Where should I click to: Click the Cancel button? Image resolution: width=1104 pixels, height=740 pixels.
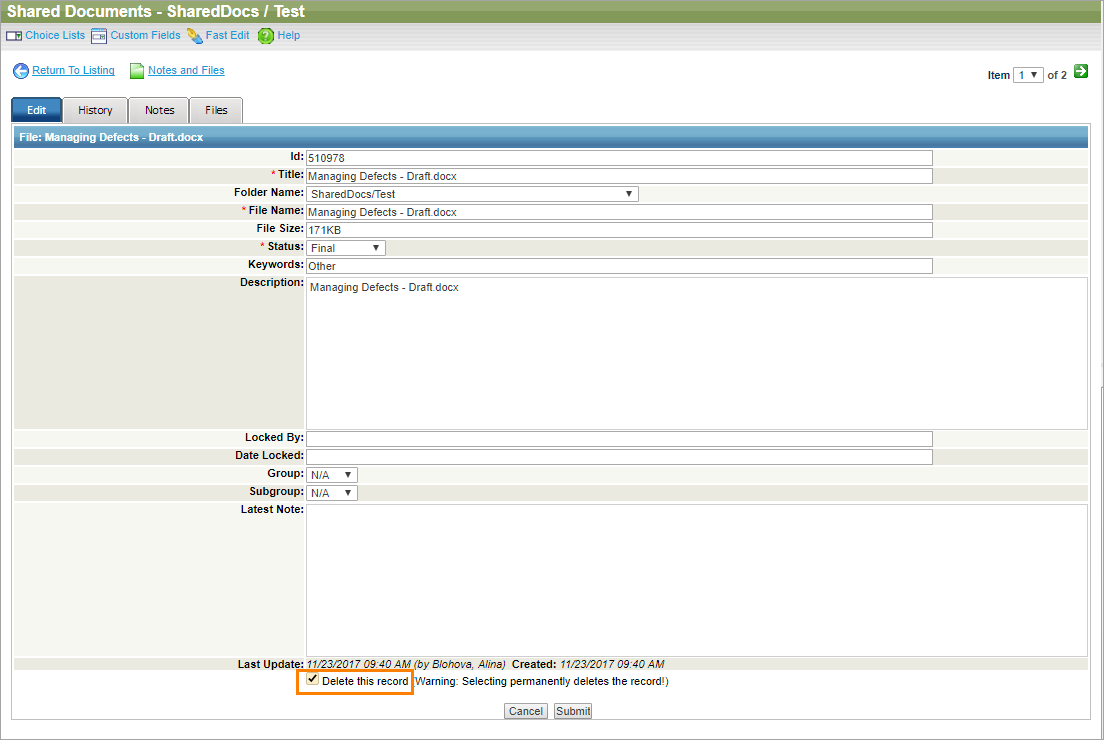pos(525,711)
